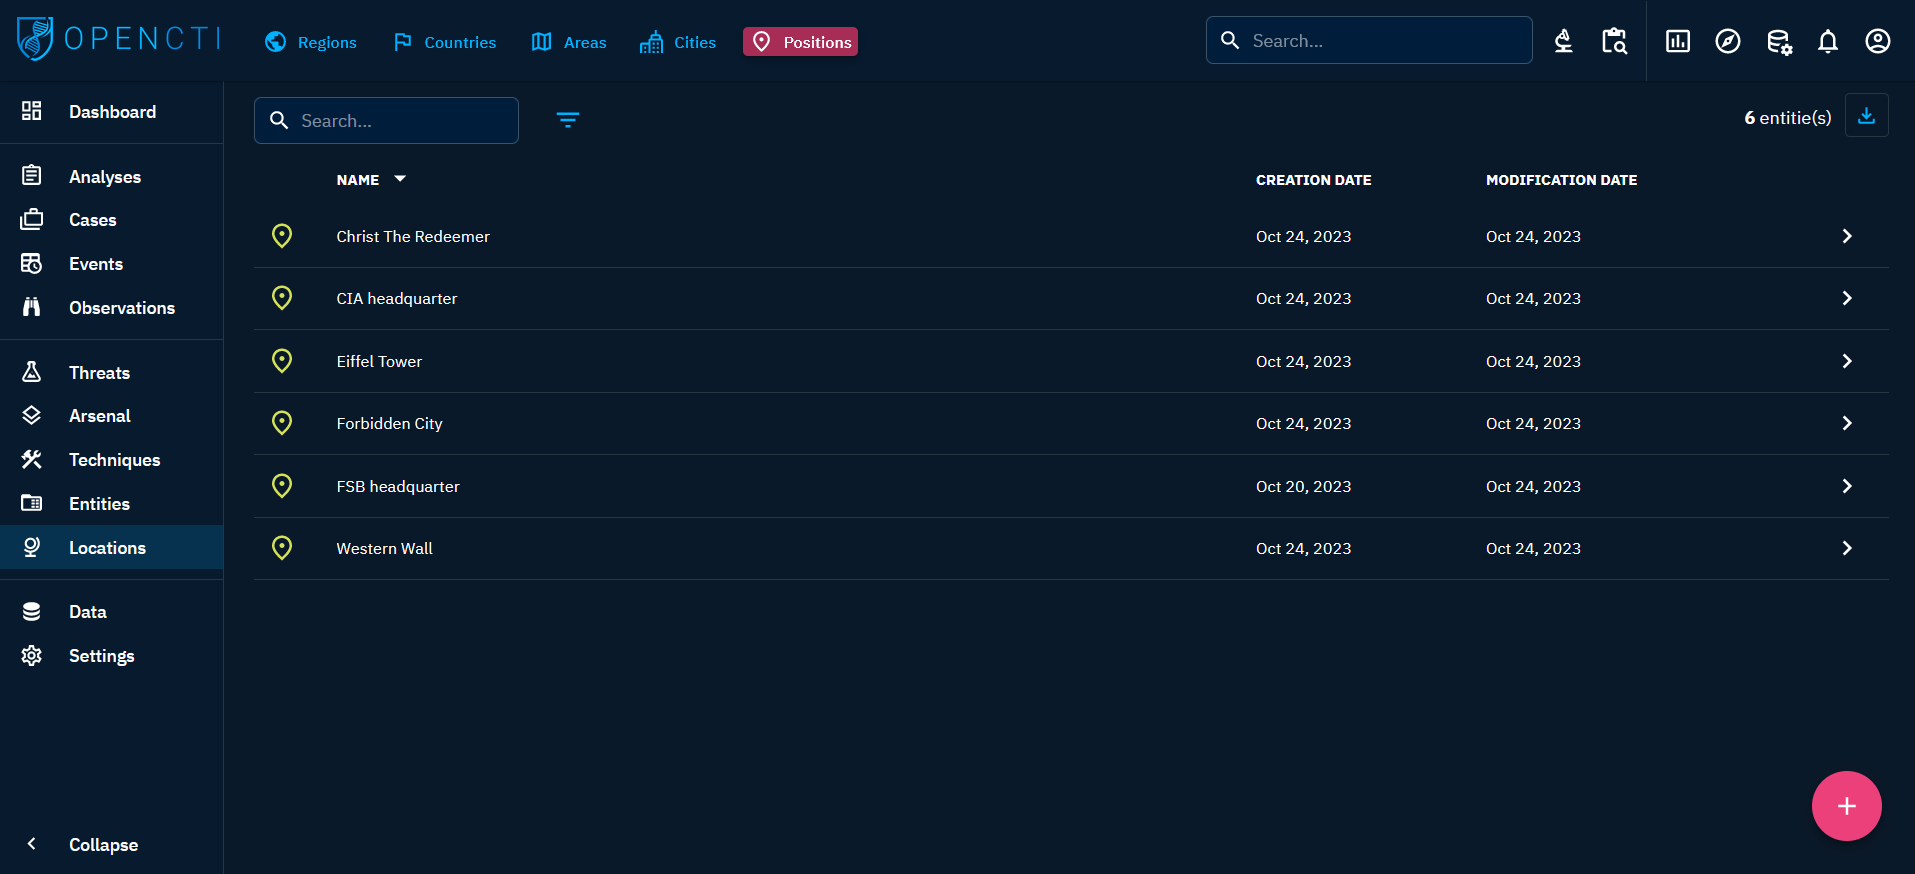
Task: Open the FSB headquarter entry
Action: pyautogui.click(x=398, y=486)
